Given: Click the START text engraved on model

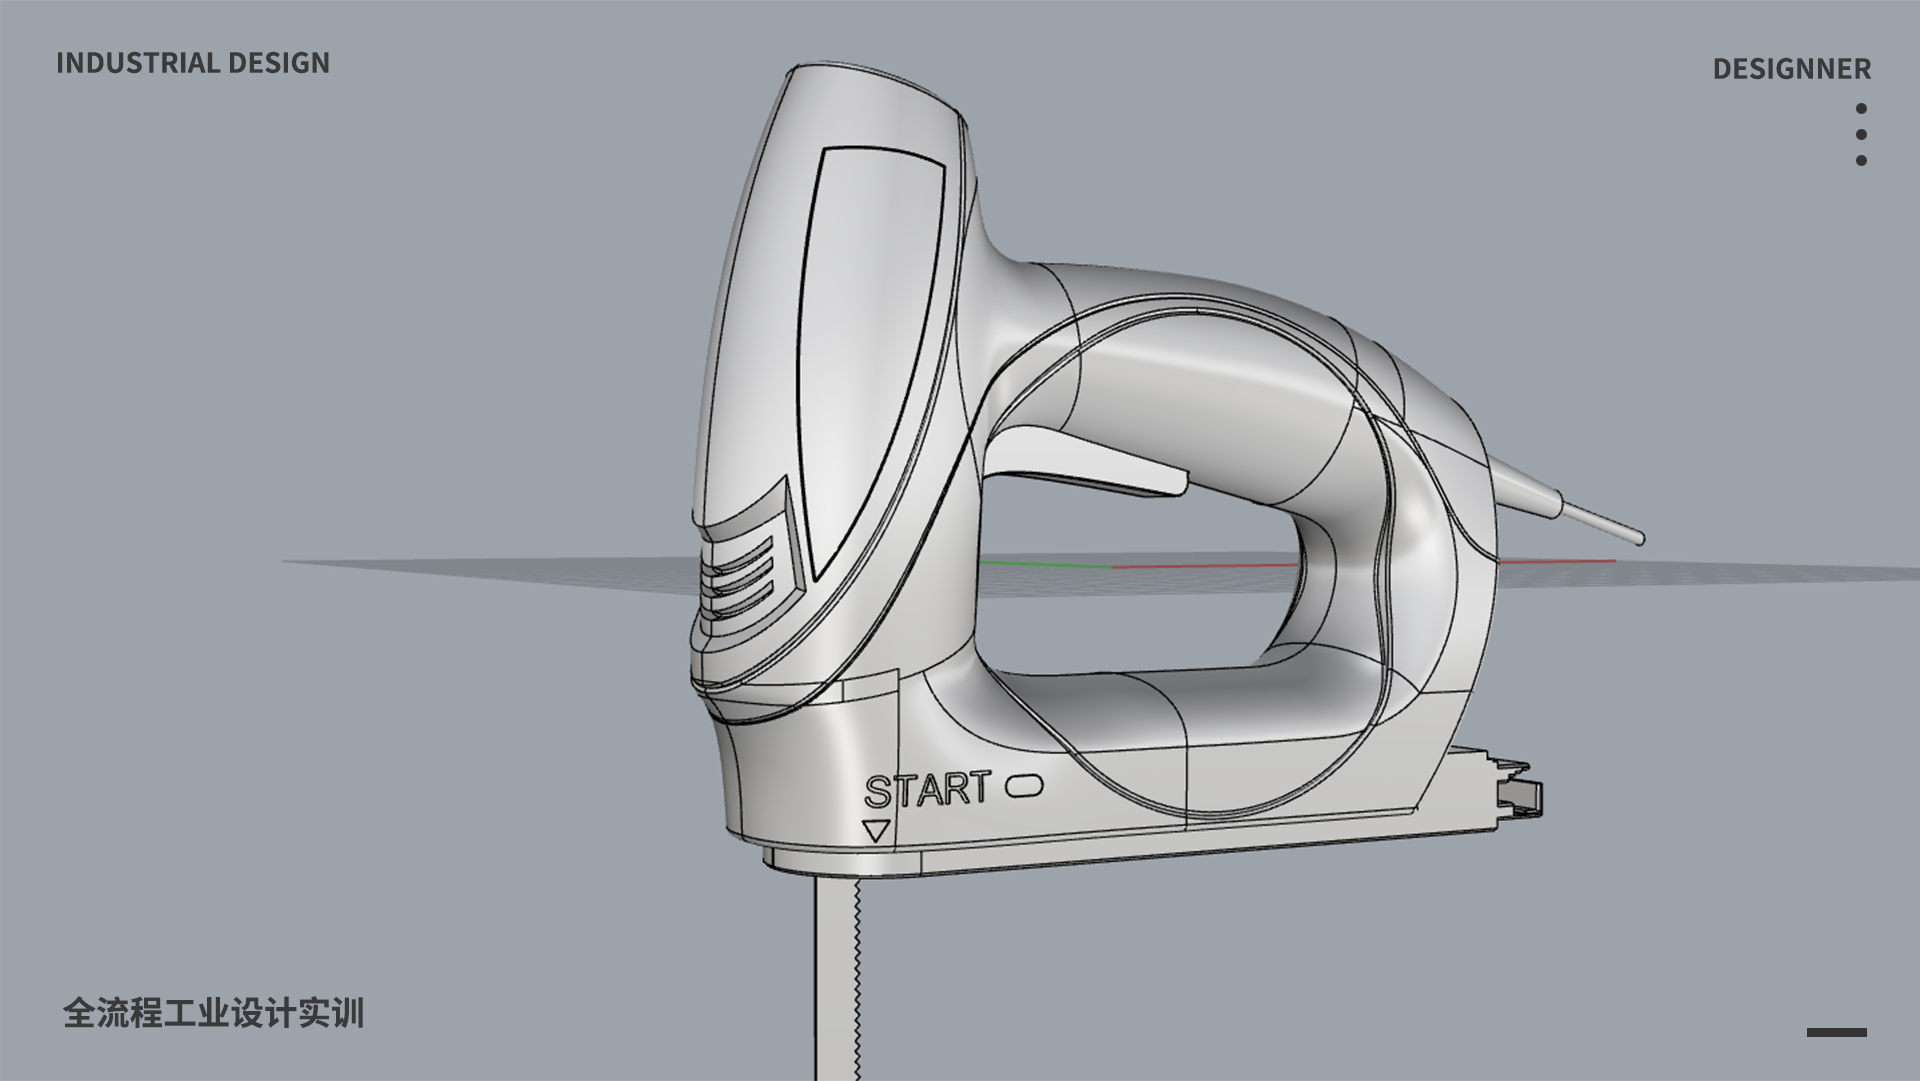Looking at the screenshot, I should click(x=927, y=790).
